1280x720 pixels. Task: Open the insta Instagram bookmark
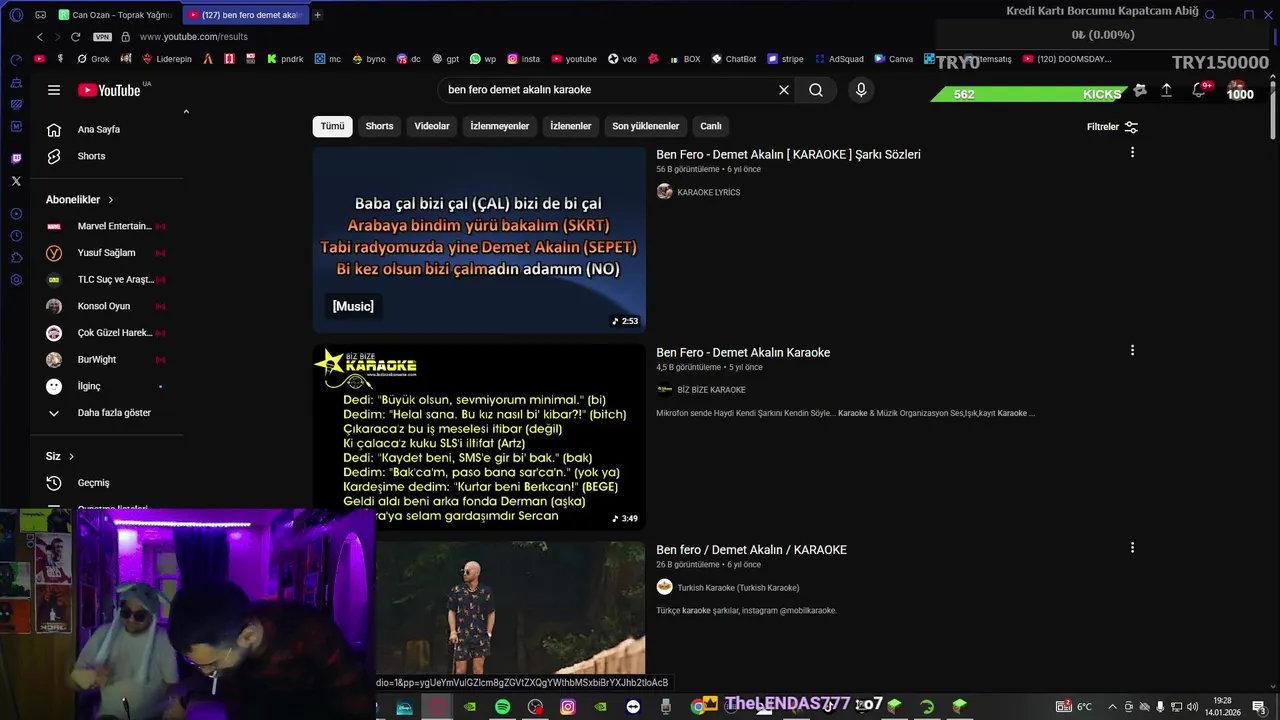[x=524, y=59]
